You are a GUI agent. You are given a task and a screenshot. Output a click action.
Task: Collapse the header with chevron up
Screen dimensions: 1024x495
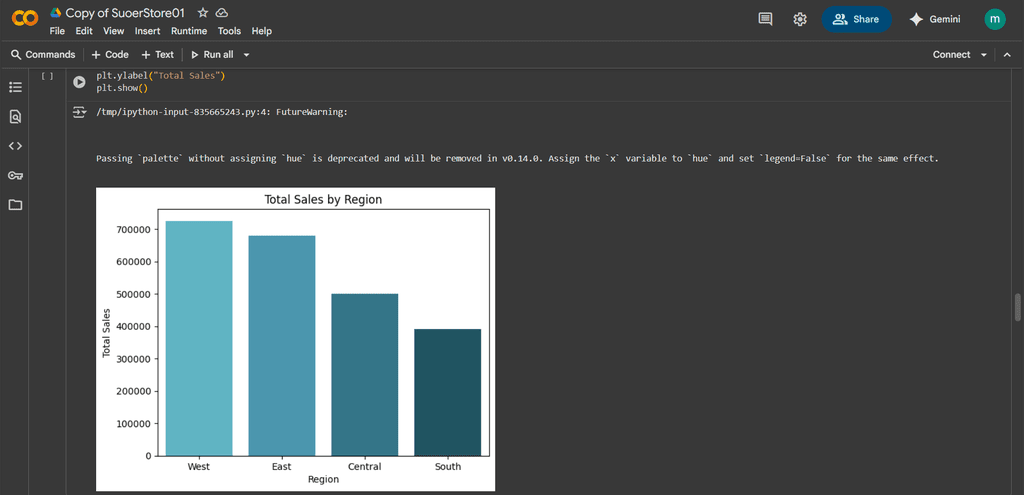(1007, 55)
